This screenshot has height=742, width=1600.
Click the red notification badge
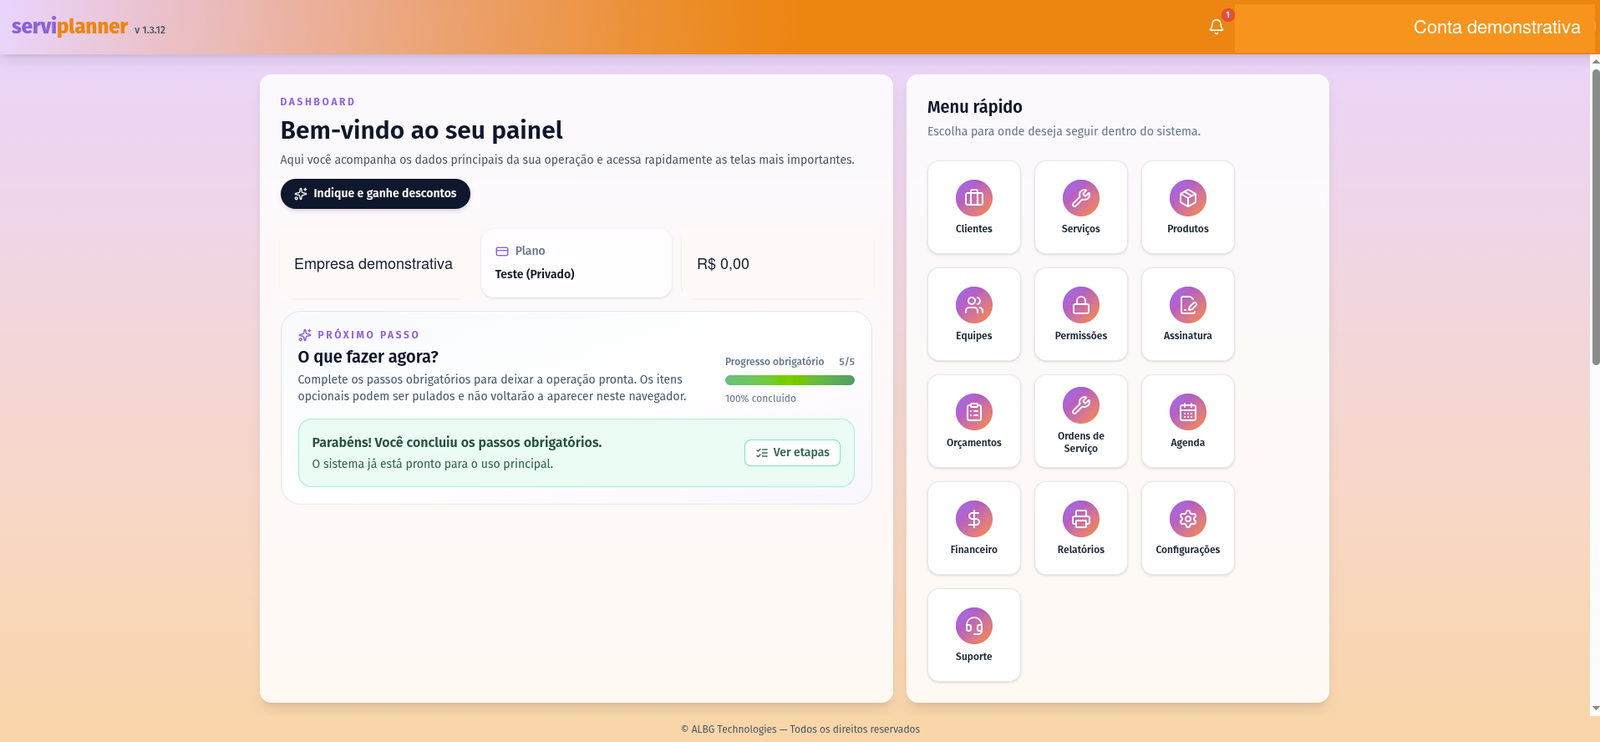click(1228, 15)
